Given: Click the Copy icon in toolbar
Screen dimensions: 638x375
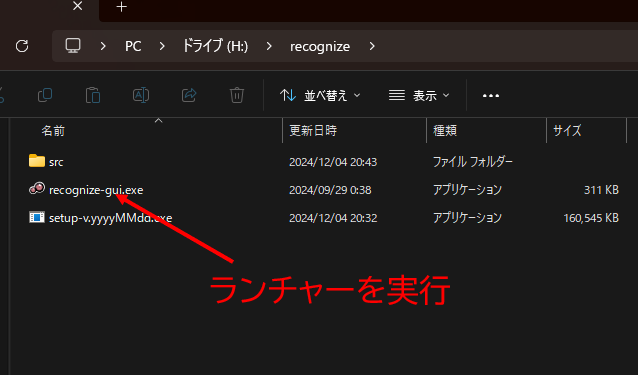Looking at the screenshot, I should [x=45, y=95].
